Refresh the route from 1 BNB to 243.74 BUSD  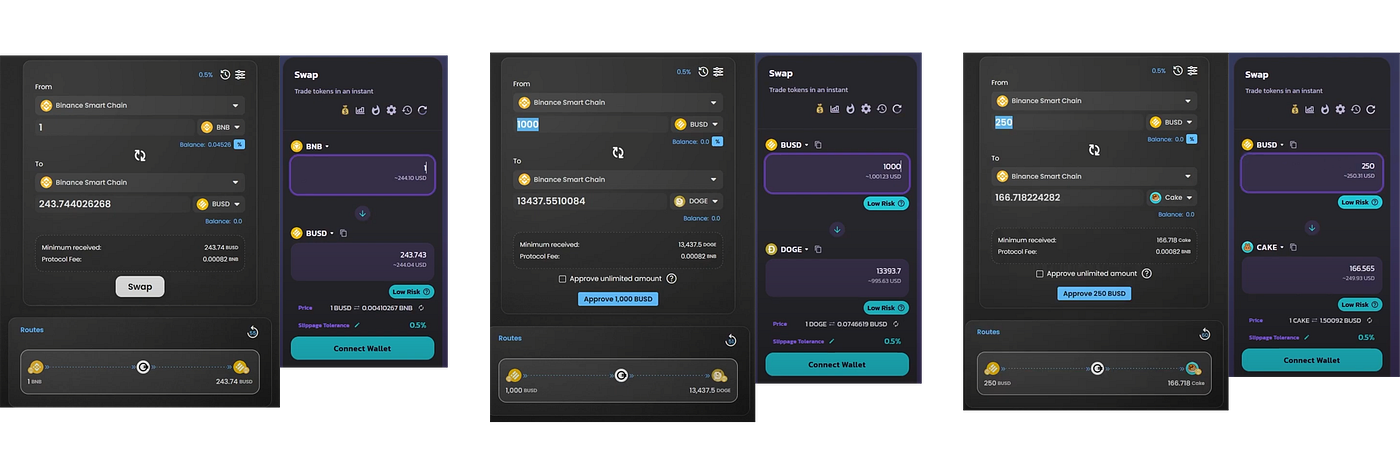[253, 332]
